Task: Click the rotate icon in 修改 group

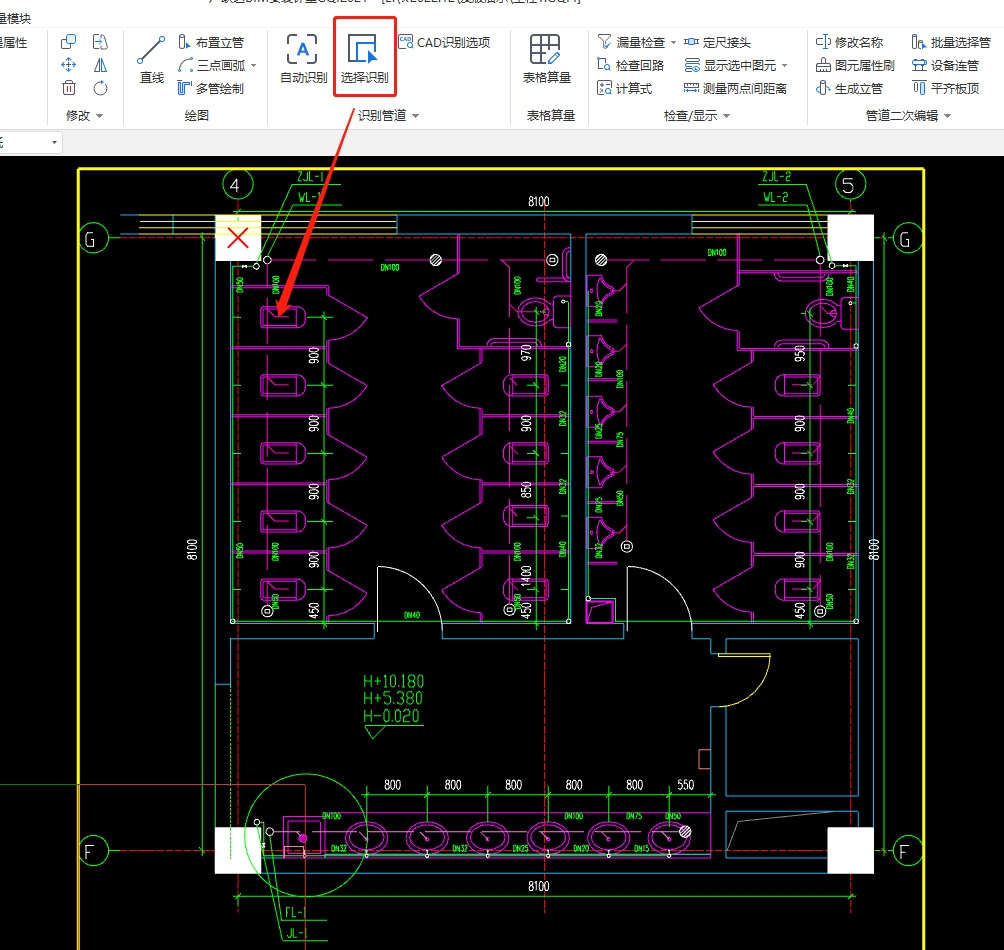Action: pos(100,88)
